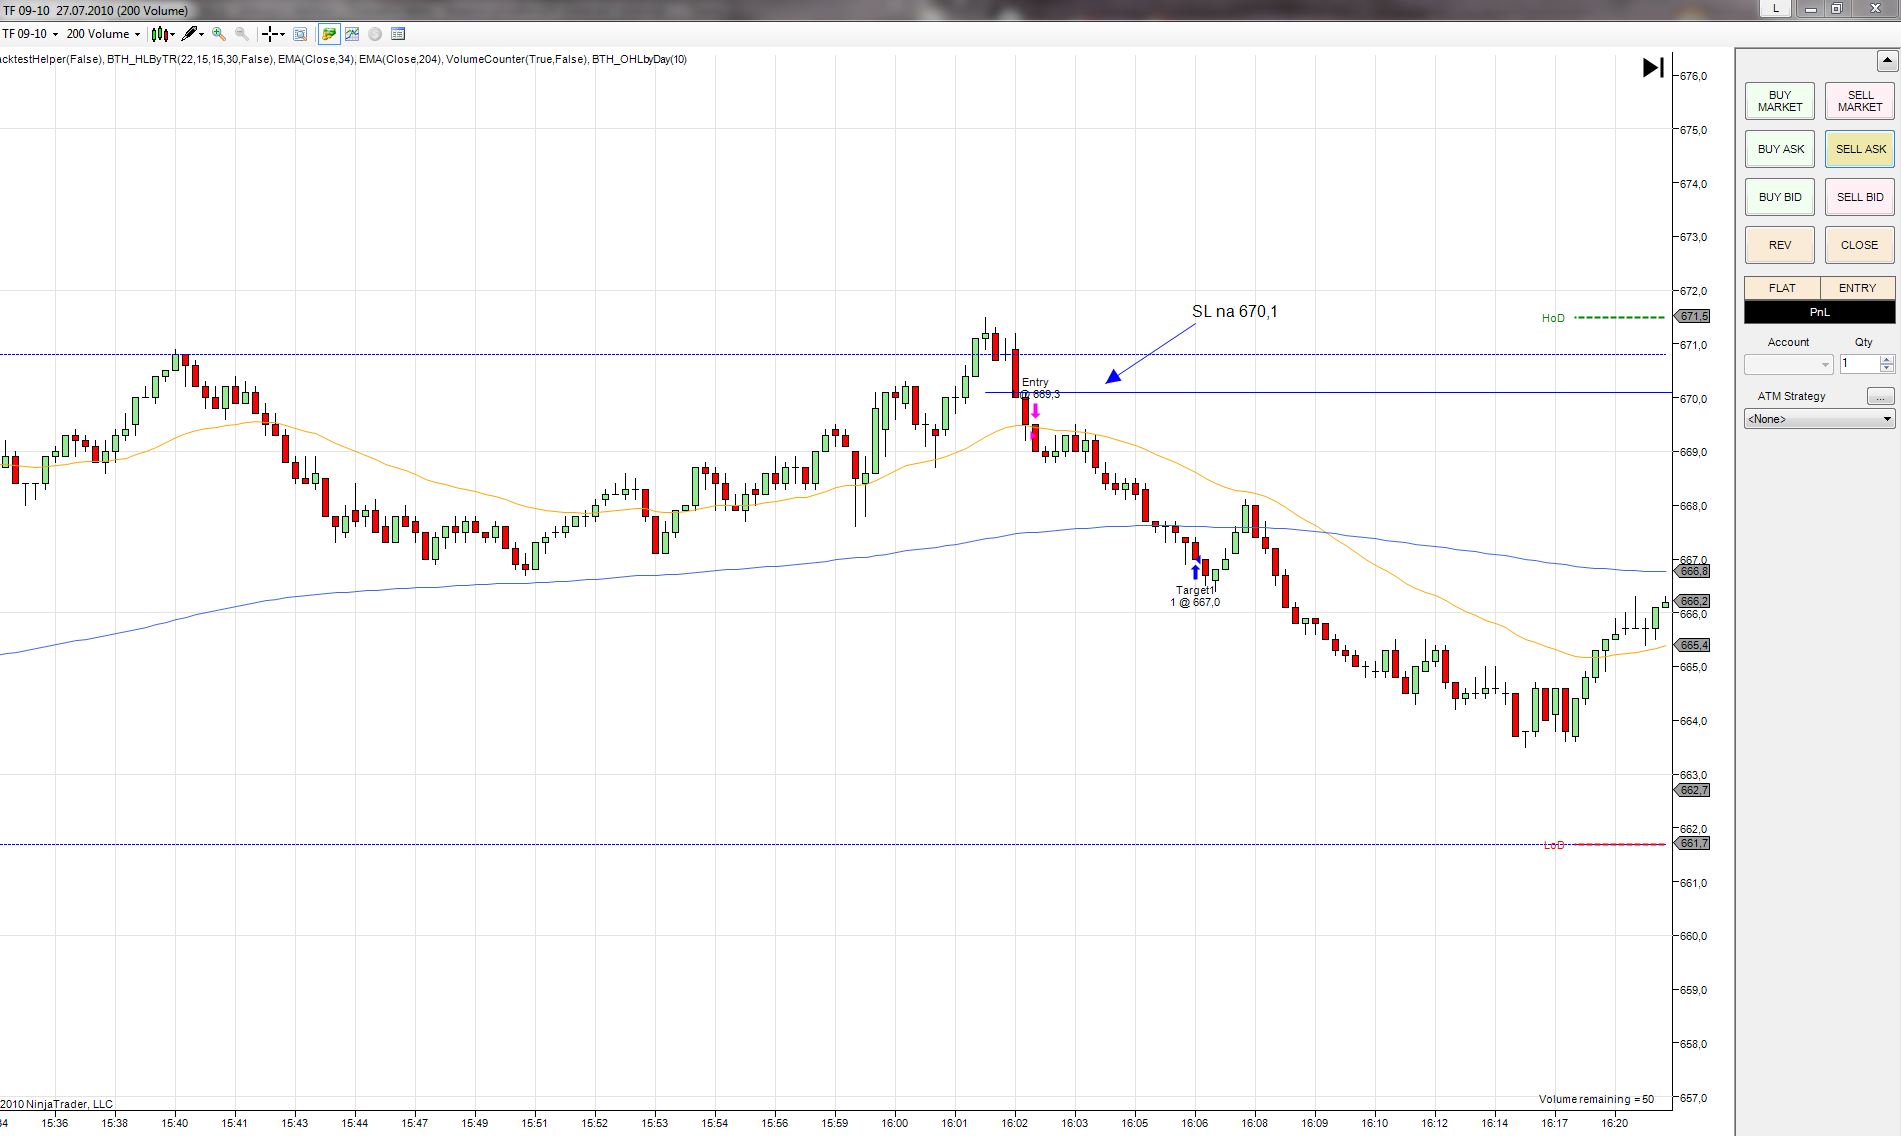The height and width of the screenshot is (1136, 1901).
Task: Click the 666,8 EMA price marker
Action: (1694, 571)
